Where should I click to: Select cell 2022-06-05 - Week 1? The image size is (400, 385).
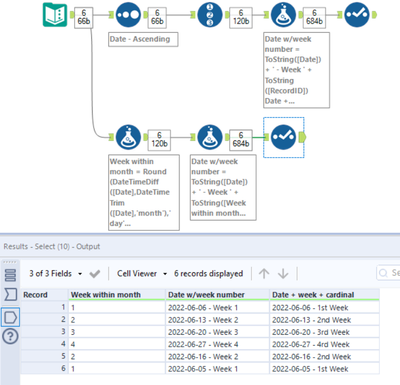point(217,369)
